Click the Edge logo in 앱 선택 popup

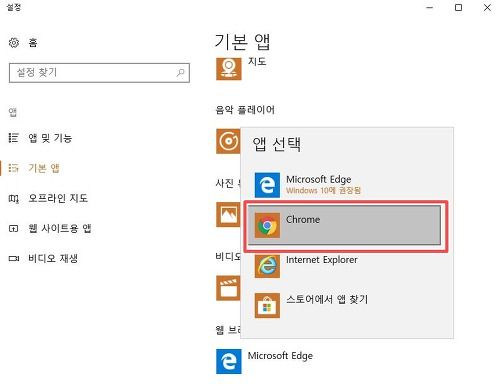(267, 185)
